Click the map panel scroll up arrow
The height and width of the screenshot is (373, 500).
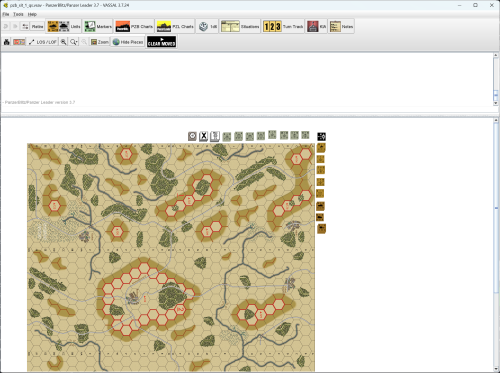pos(496,120)
